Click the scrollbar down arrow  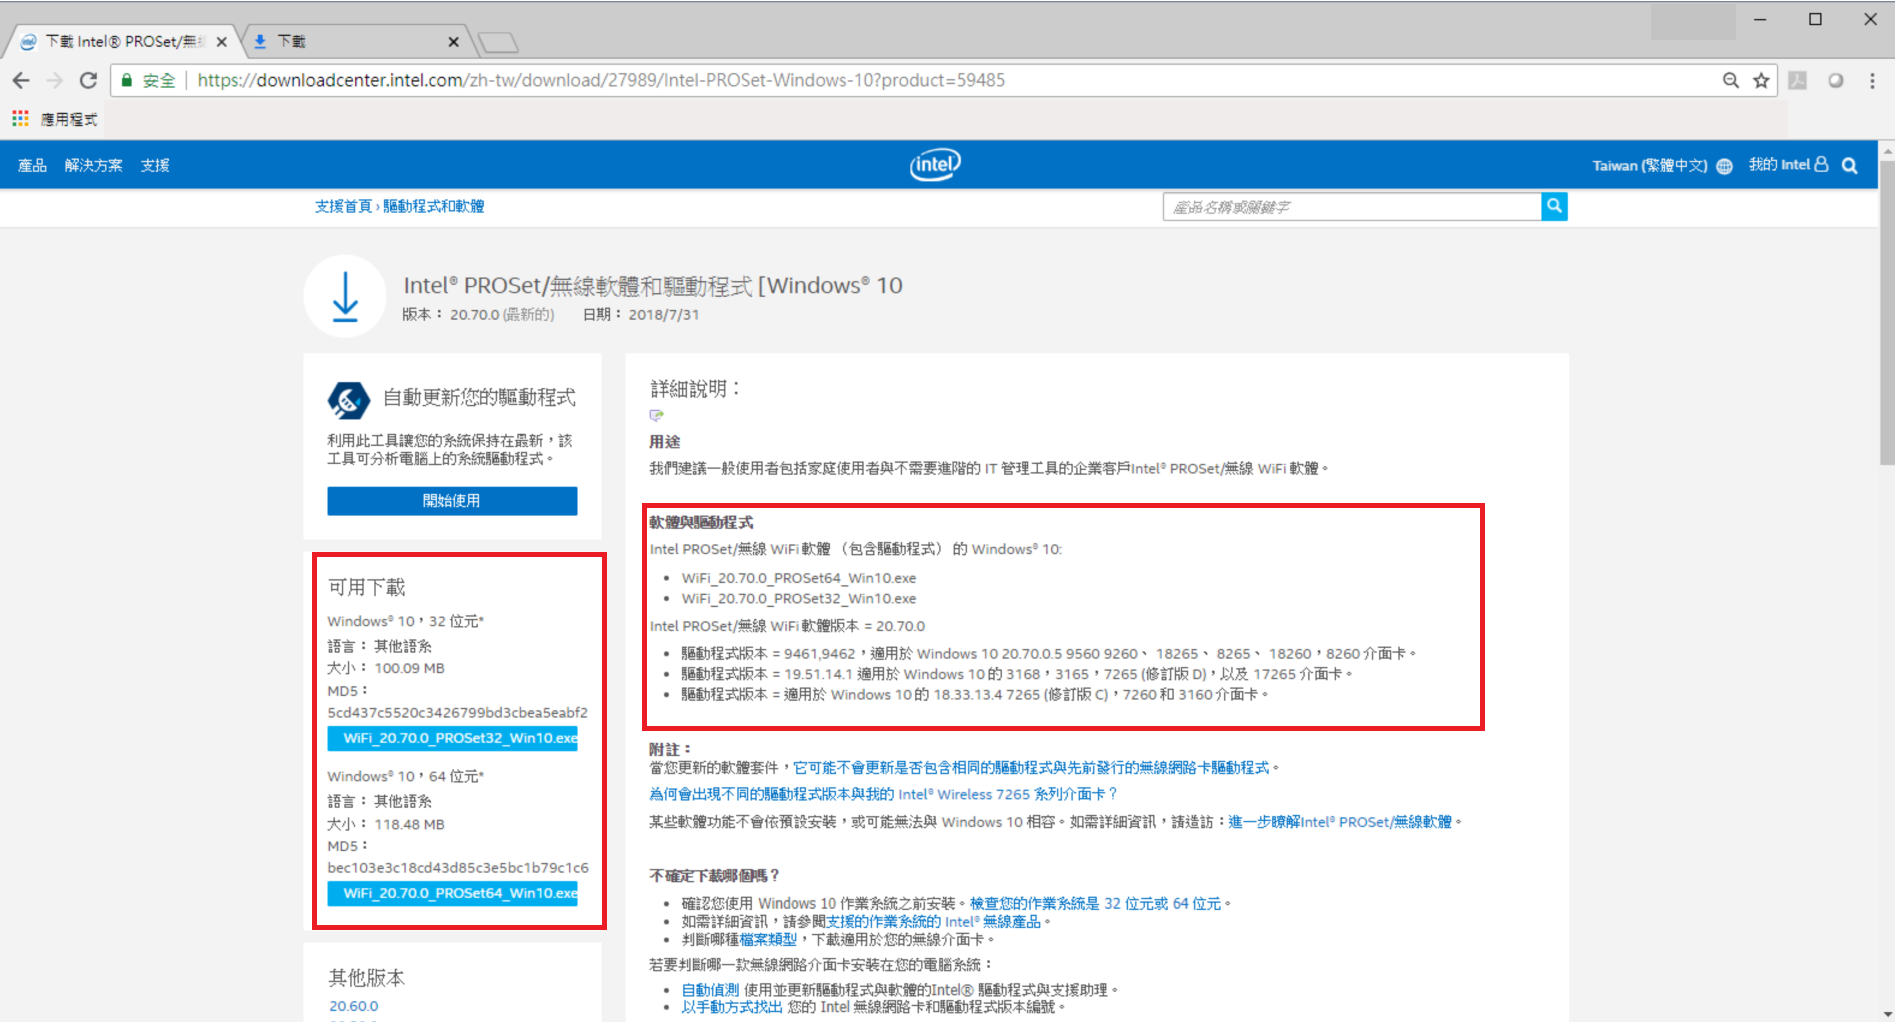(1887, 1014)
